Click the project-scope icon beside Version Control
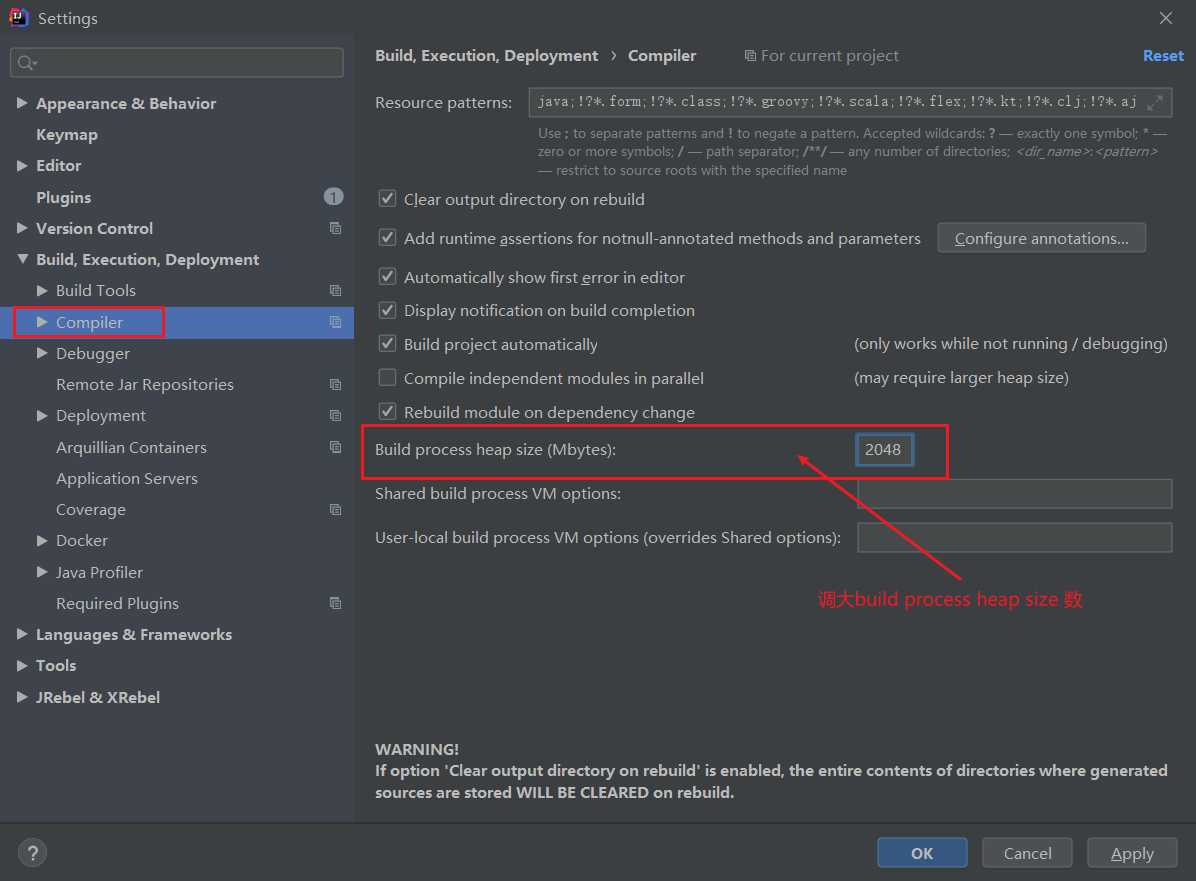The width and height of the screenshot is (1196, 881). (x=335, y=228)
